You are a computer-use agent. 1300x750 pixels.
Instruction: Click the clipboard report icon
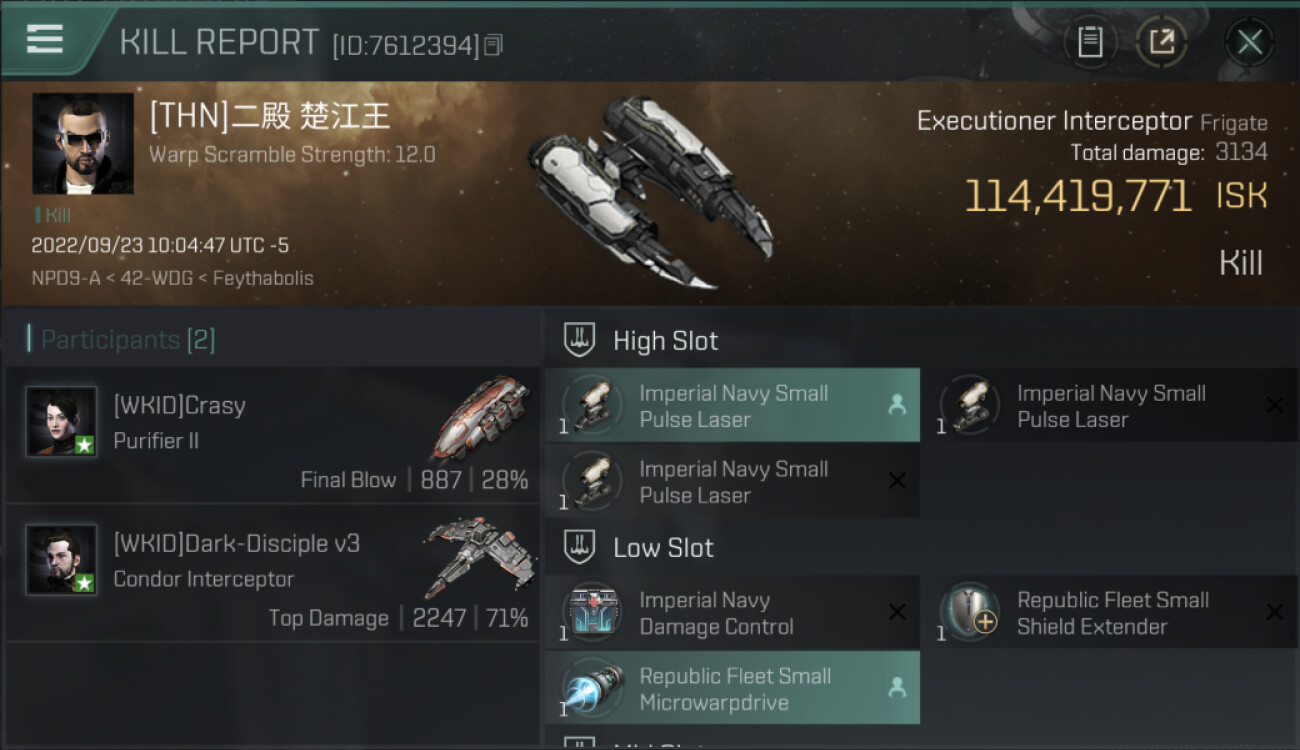tap(1089, 42)
